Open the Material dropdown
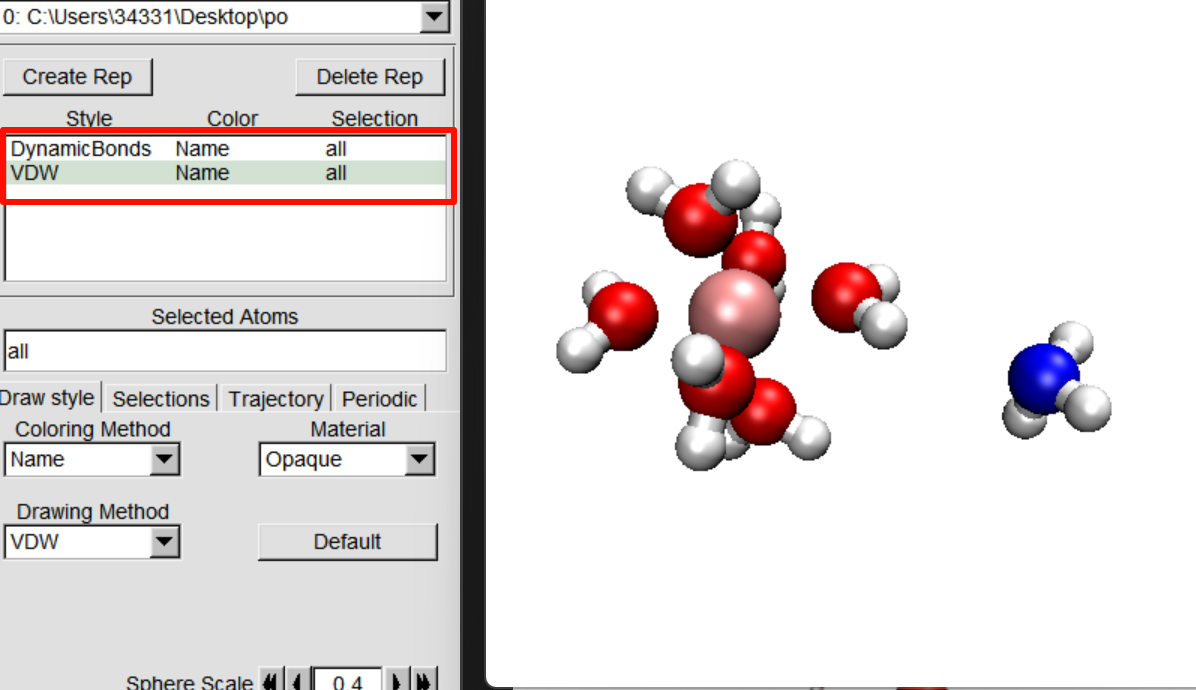The image size is (1196, 690). pyautogui.click(x=420, y=460)
